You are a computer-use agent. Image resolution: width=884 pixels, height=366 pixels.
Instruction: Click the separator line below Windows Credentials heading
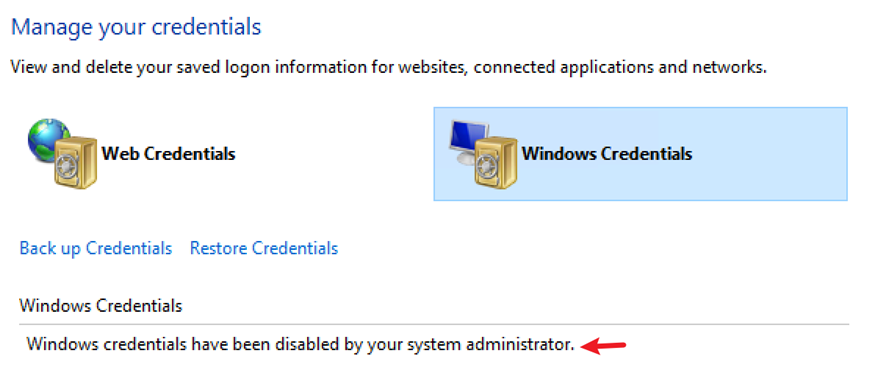pyautogui.click(x=434, y=324)
